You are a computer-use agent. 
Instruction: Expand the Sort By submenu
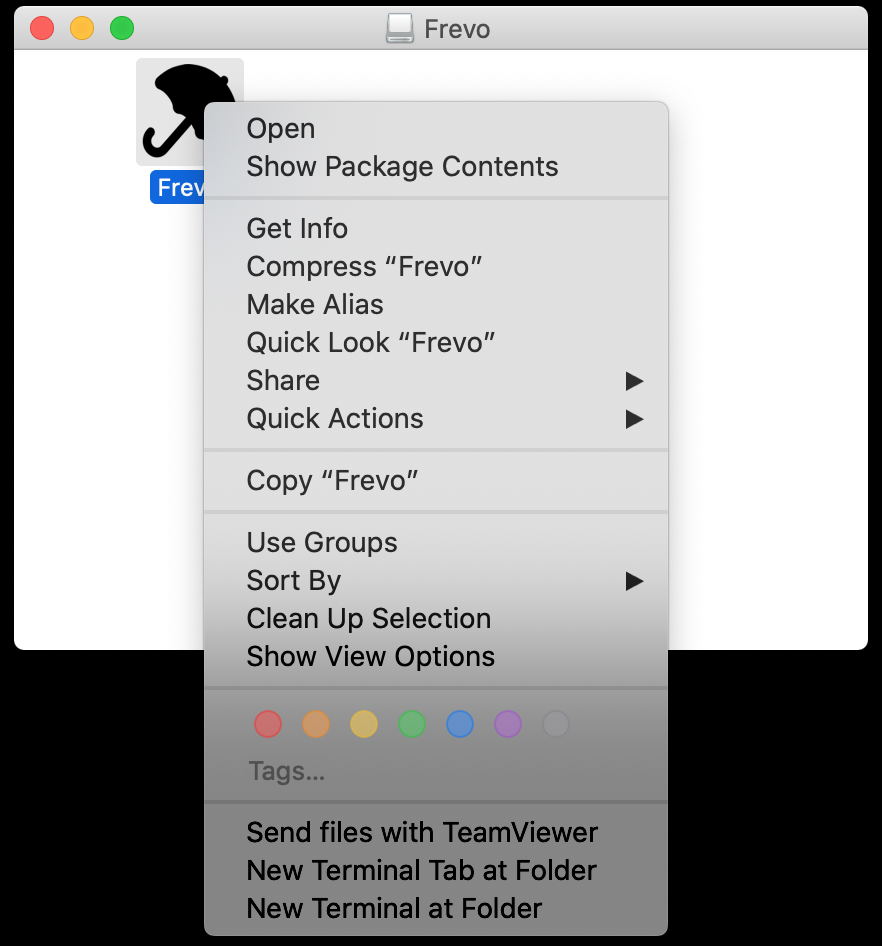(436, 581)
